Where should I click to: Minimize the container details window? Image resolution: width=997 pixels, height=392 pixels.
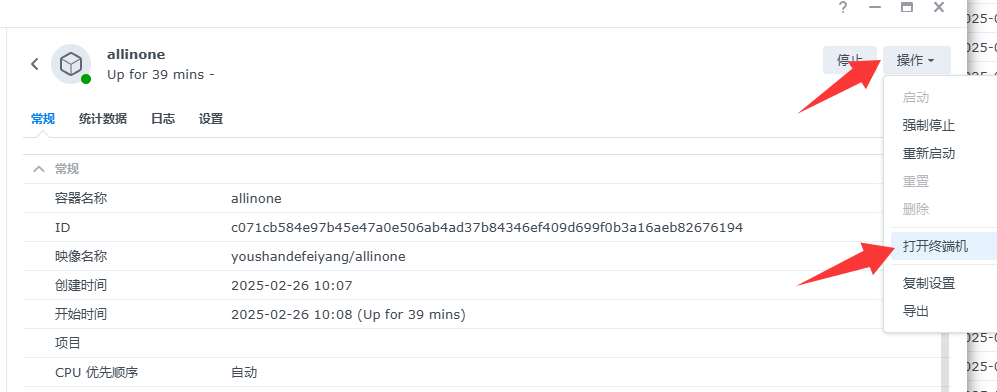pyautogui.click(x=875, y=8)
